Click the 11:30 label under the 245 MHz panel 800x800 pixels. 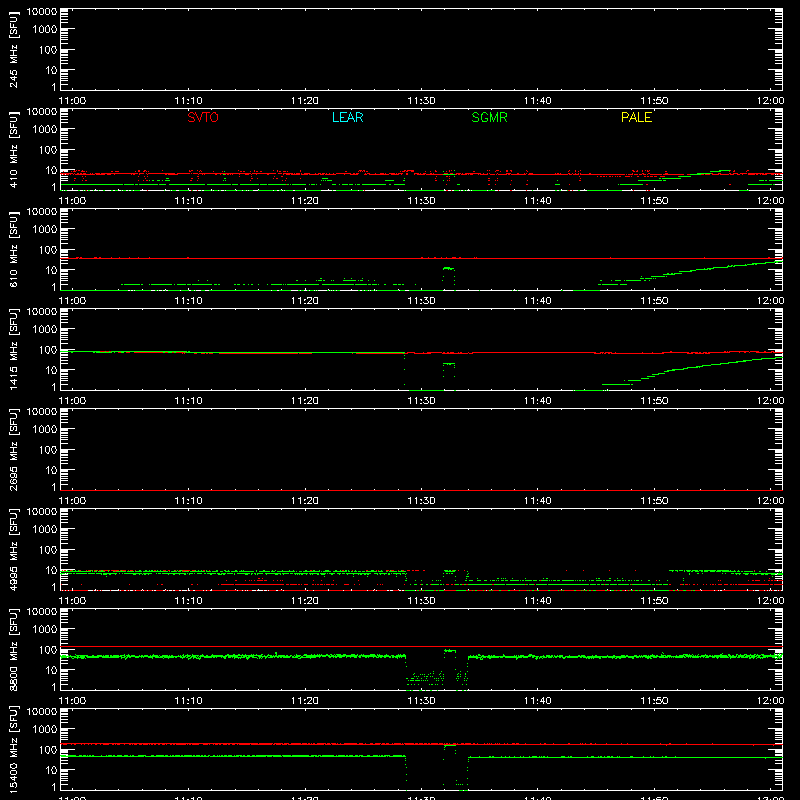(x=421, y=101)
